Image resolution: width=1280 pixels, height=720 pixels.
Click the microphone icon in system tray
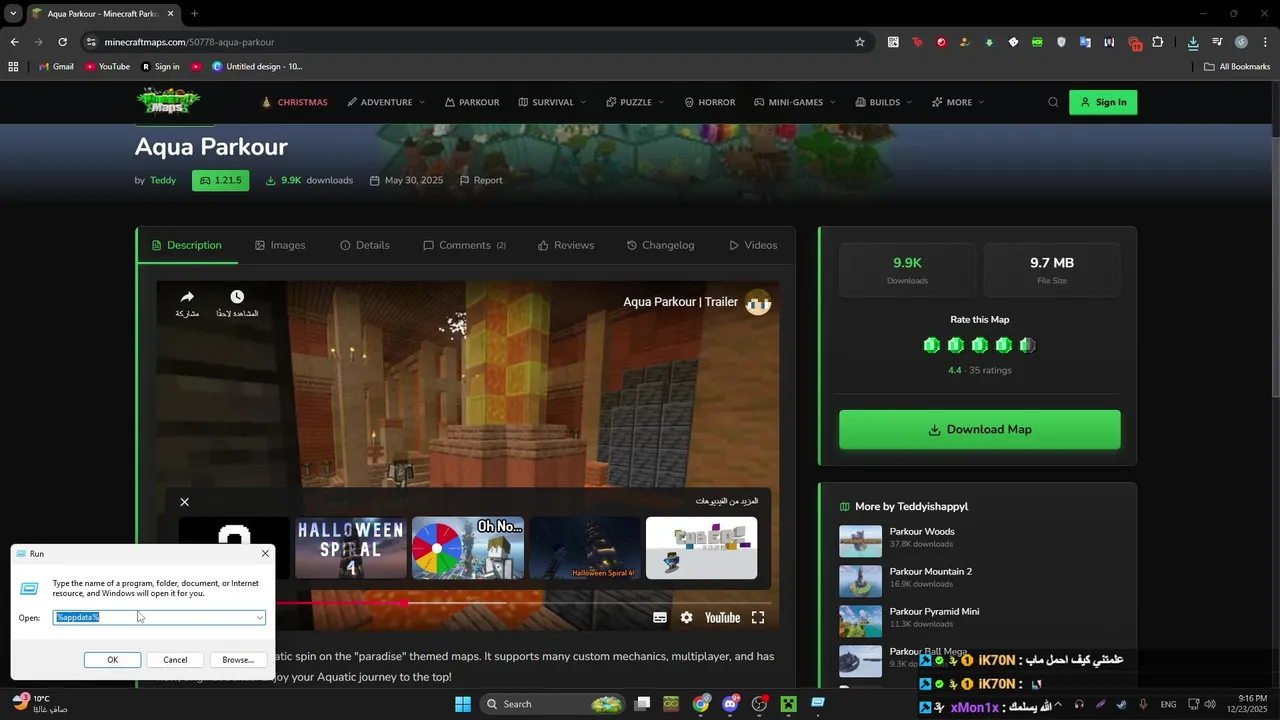click(1143, 704)
